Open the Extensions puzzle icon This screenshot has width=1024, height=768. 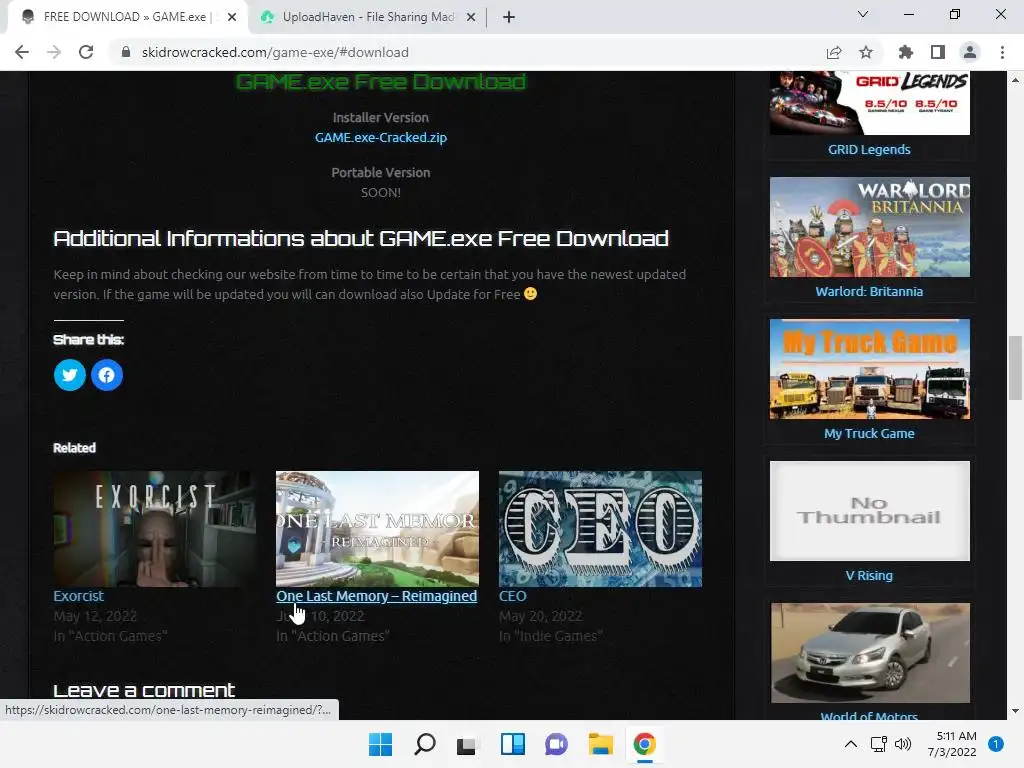pos(906,52)
